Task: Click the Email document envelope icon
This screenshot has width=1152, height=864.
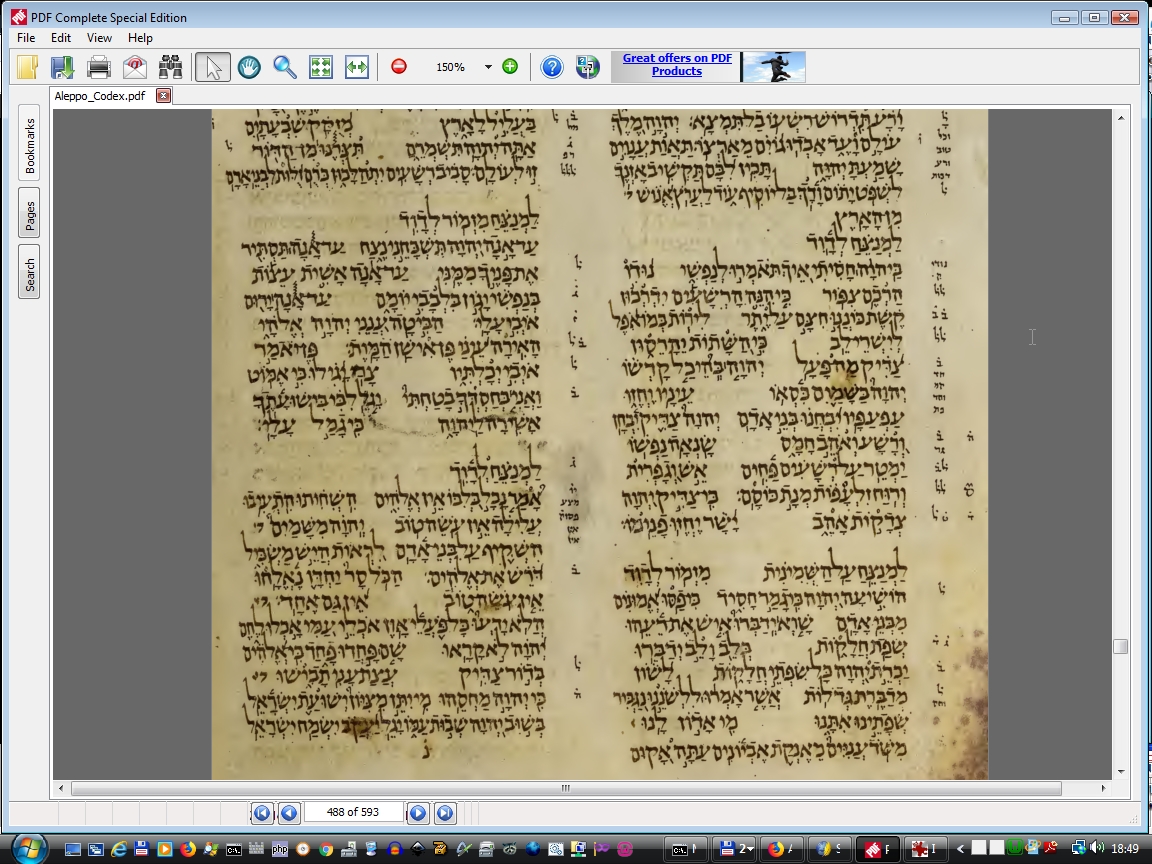Action: 135,67
